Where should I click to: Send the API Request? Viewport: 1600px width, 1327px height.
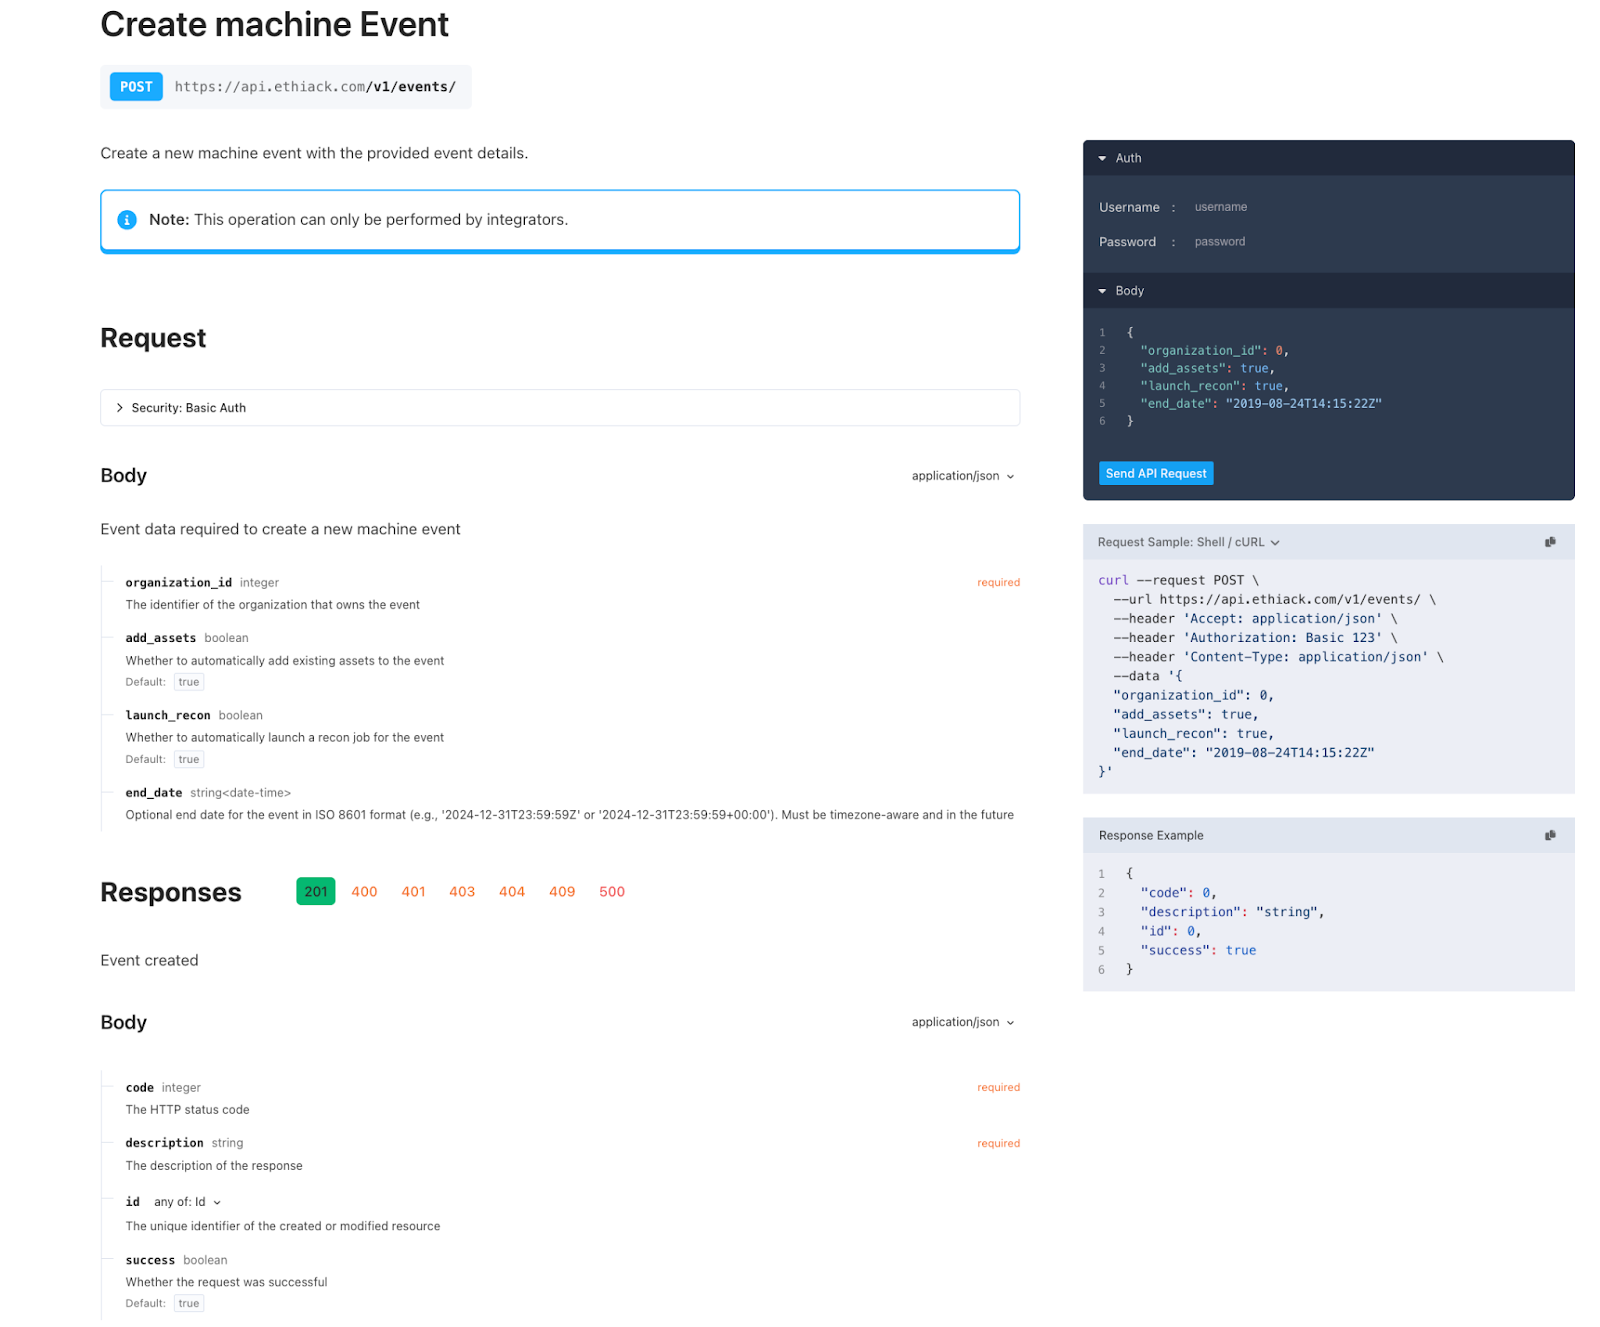point(1156,473)
